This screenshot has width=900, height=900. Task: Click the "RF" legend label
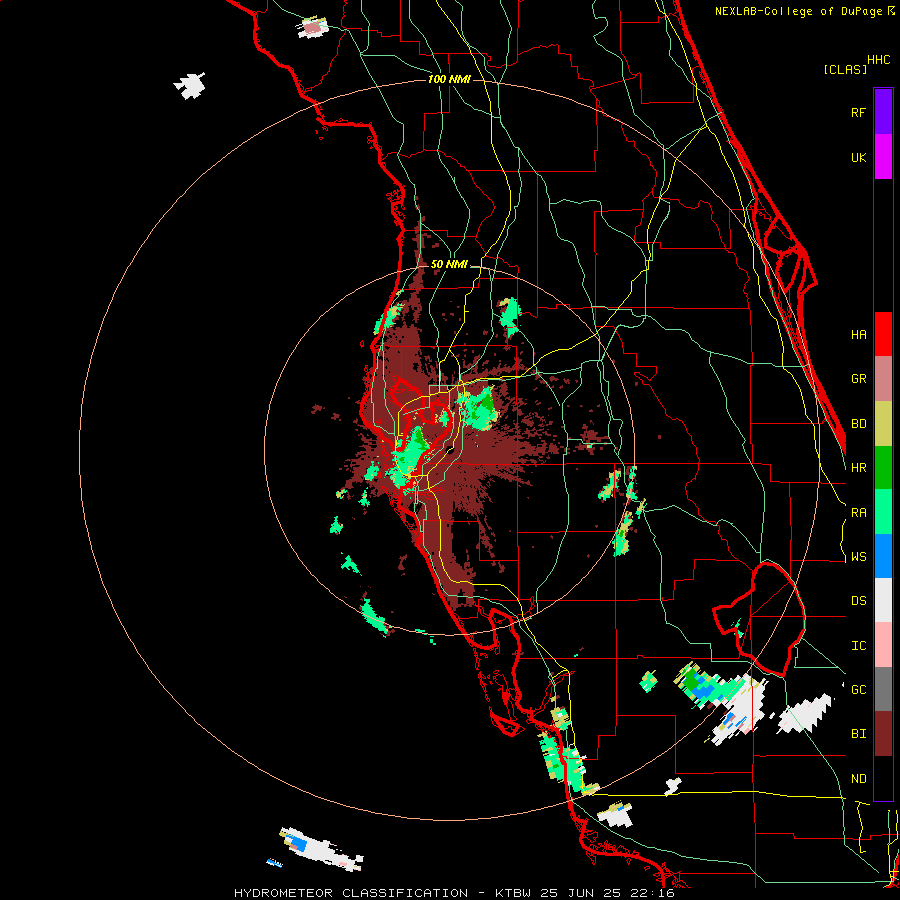(858, 112)
